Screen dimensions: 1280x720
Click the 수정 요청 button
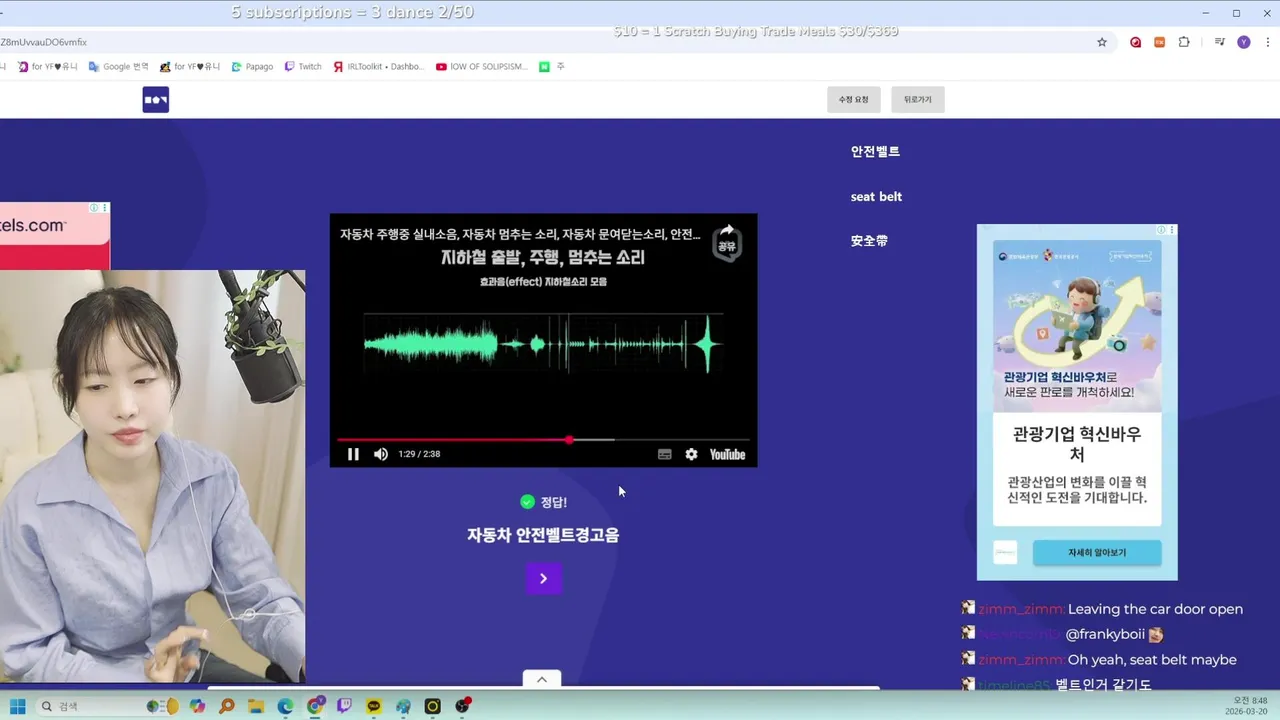[853, 99]
